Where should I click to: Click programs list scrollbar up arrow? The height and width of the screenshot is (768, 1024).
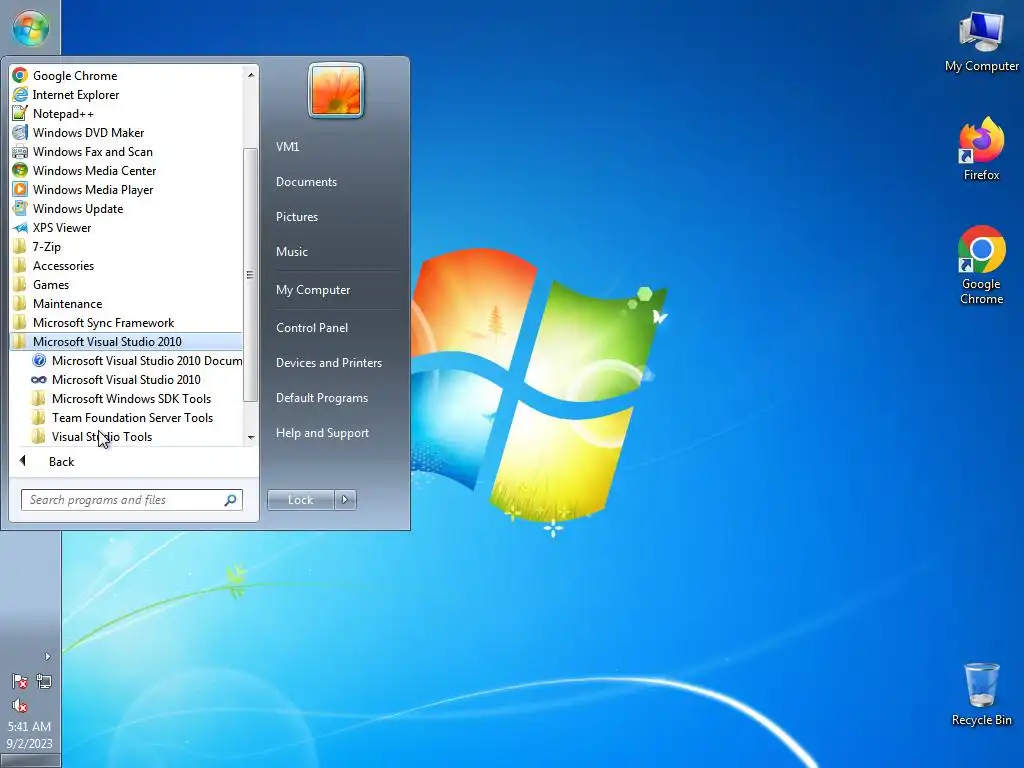(251, 75)
